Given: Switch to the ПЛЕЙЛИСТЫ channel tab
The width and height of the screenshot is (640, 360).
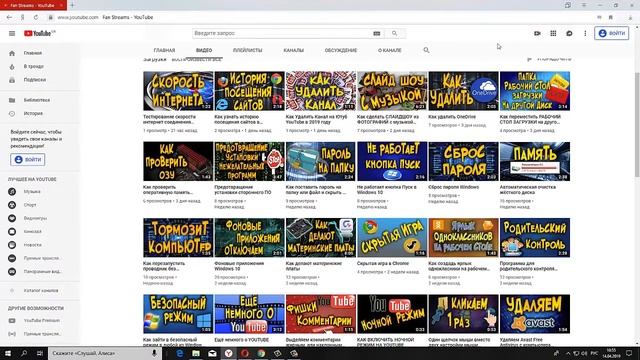Looking at the screenshot, I should tap(247, 50).
